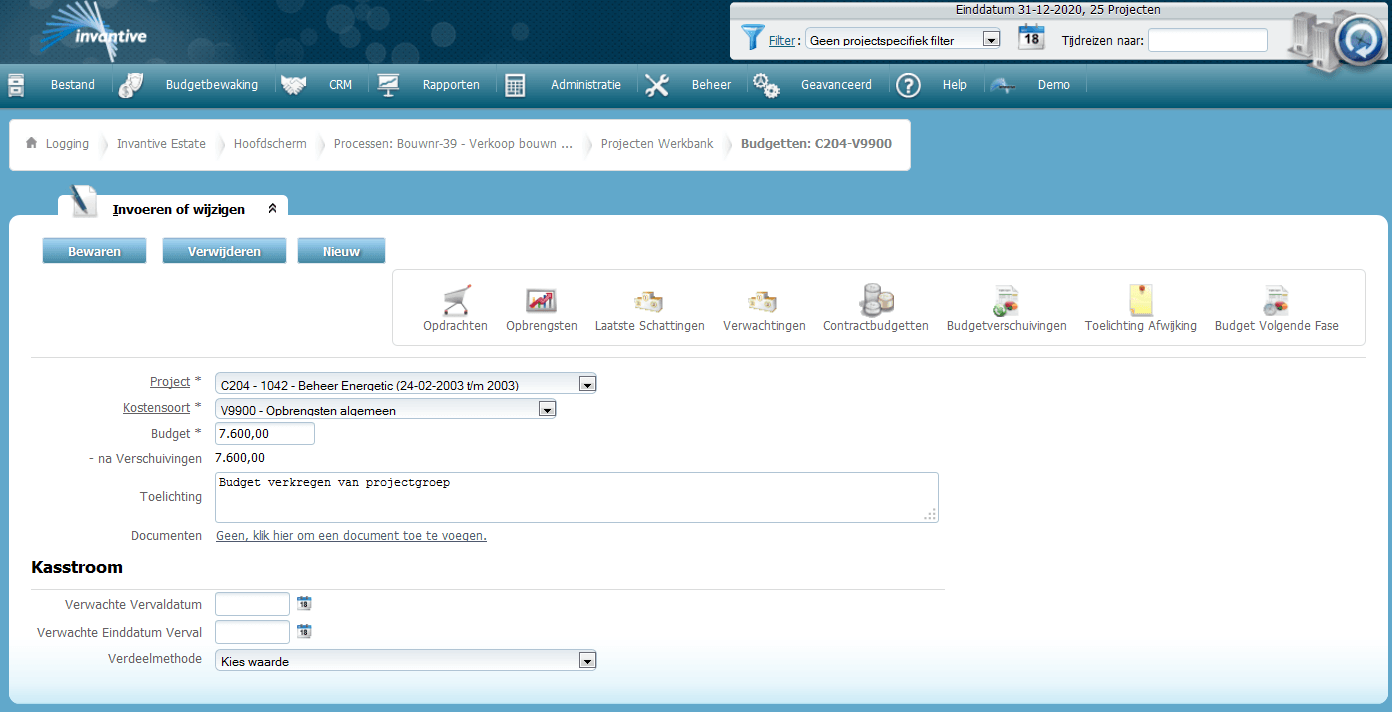The width and height of the screenshot is (1392, 712).
Task: Open the Project dropdown
Action: [x=587, y=383]
